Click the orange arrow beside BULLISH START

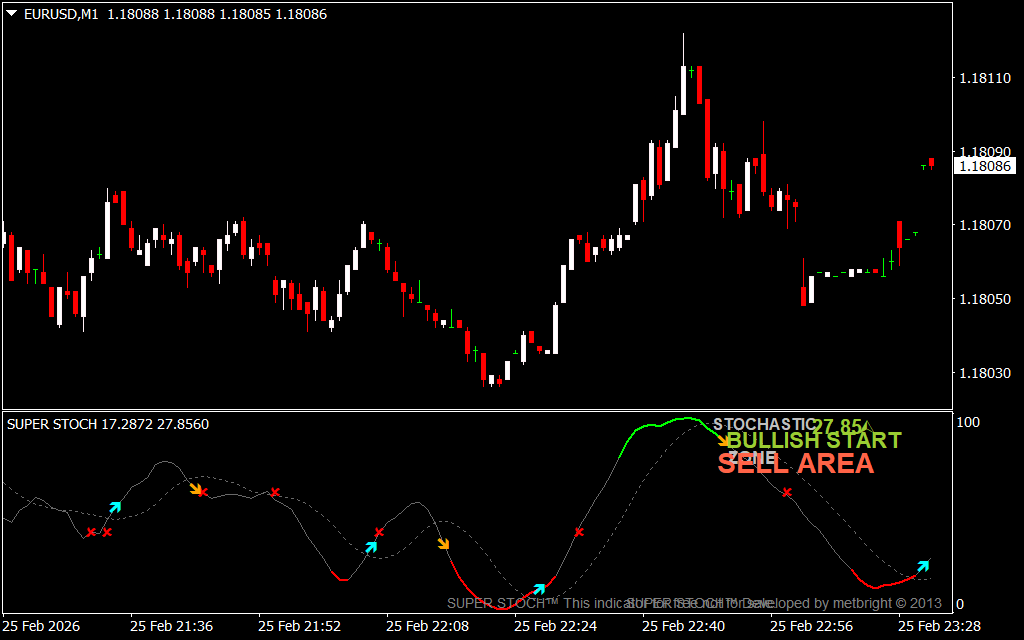click(x=723, y=439)
